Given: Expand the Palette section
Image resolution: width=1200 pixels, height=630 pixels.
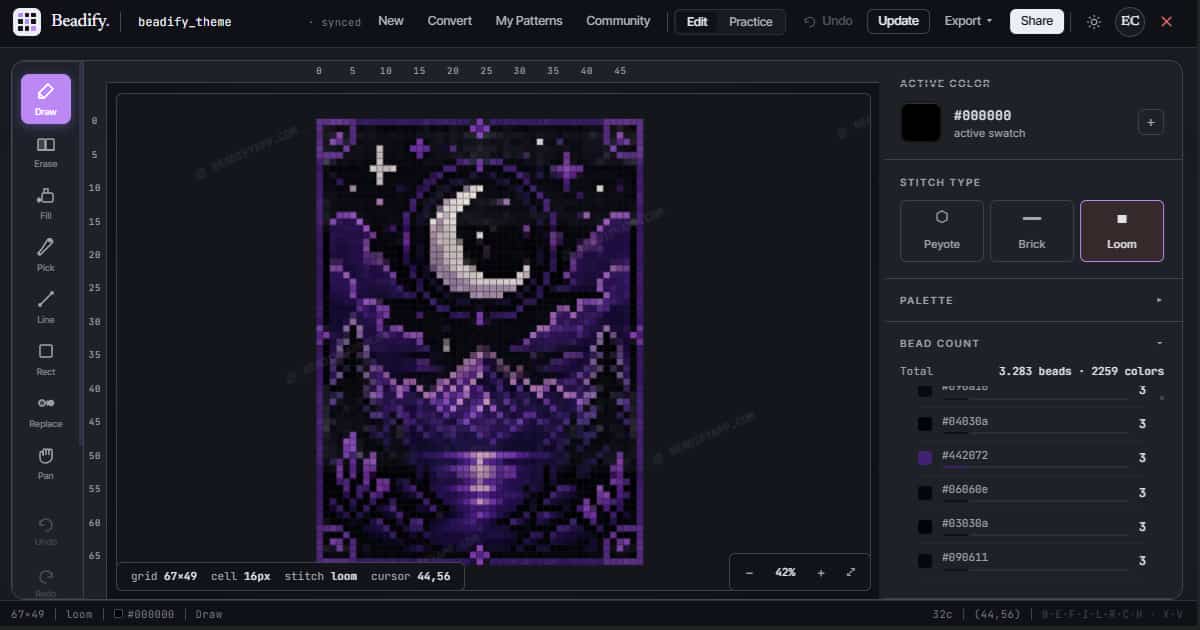Looking at the screenshot, I should tap(1031, 300).
